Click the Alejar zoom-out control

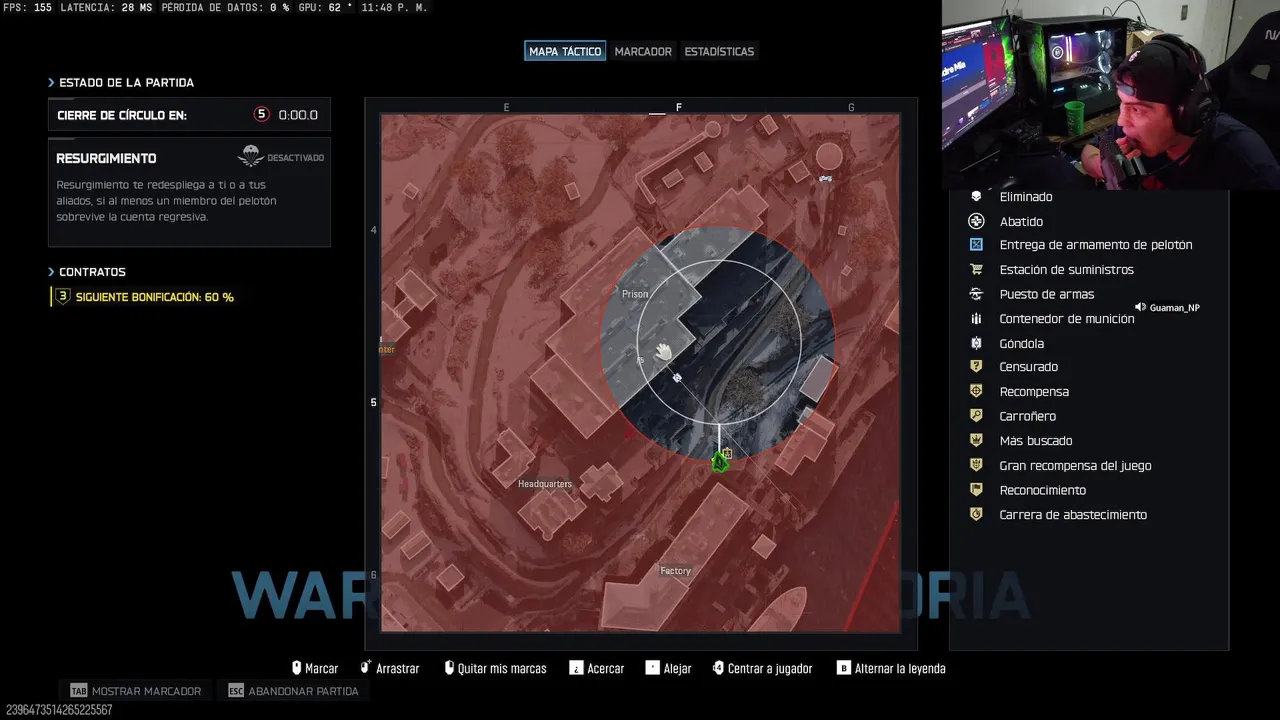pos(668,668)
